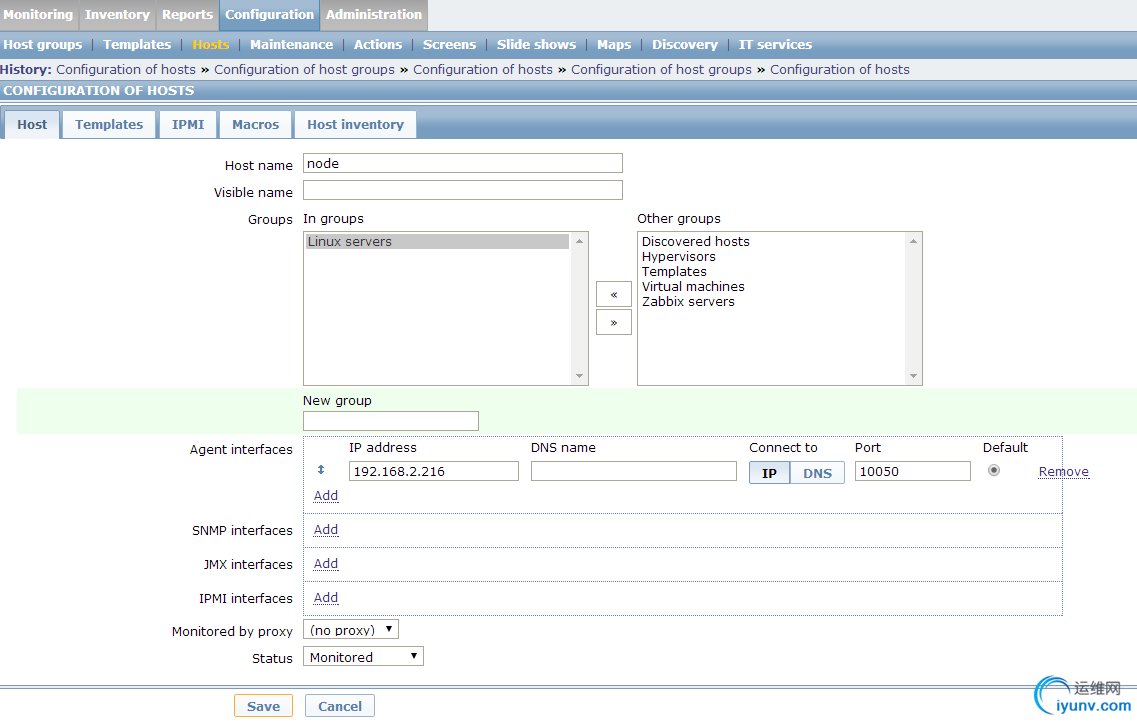
Task: Open Slide shows submenu item
Action: (x=537, y=44)
